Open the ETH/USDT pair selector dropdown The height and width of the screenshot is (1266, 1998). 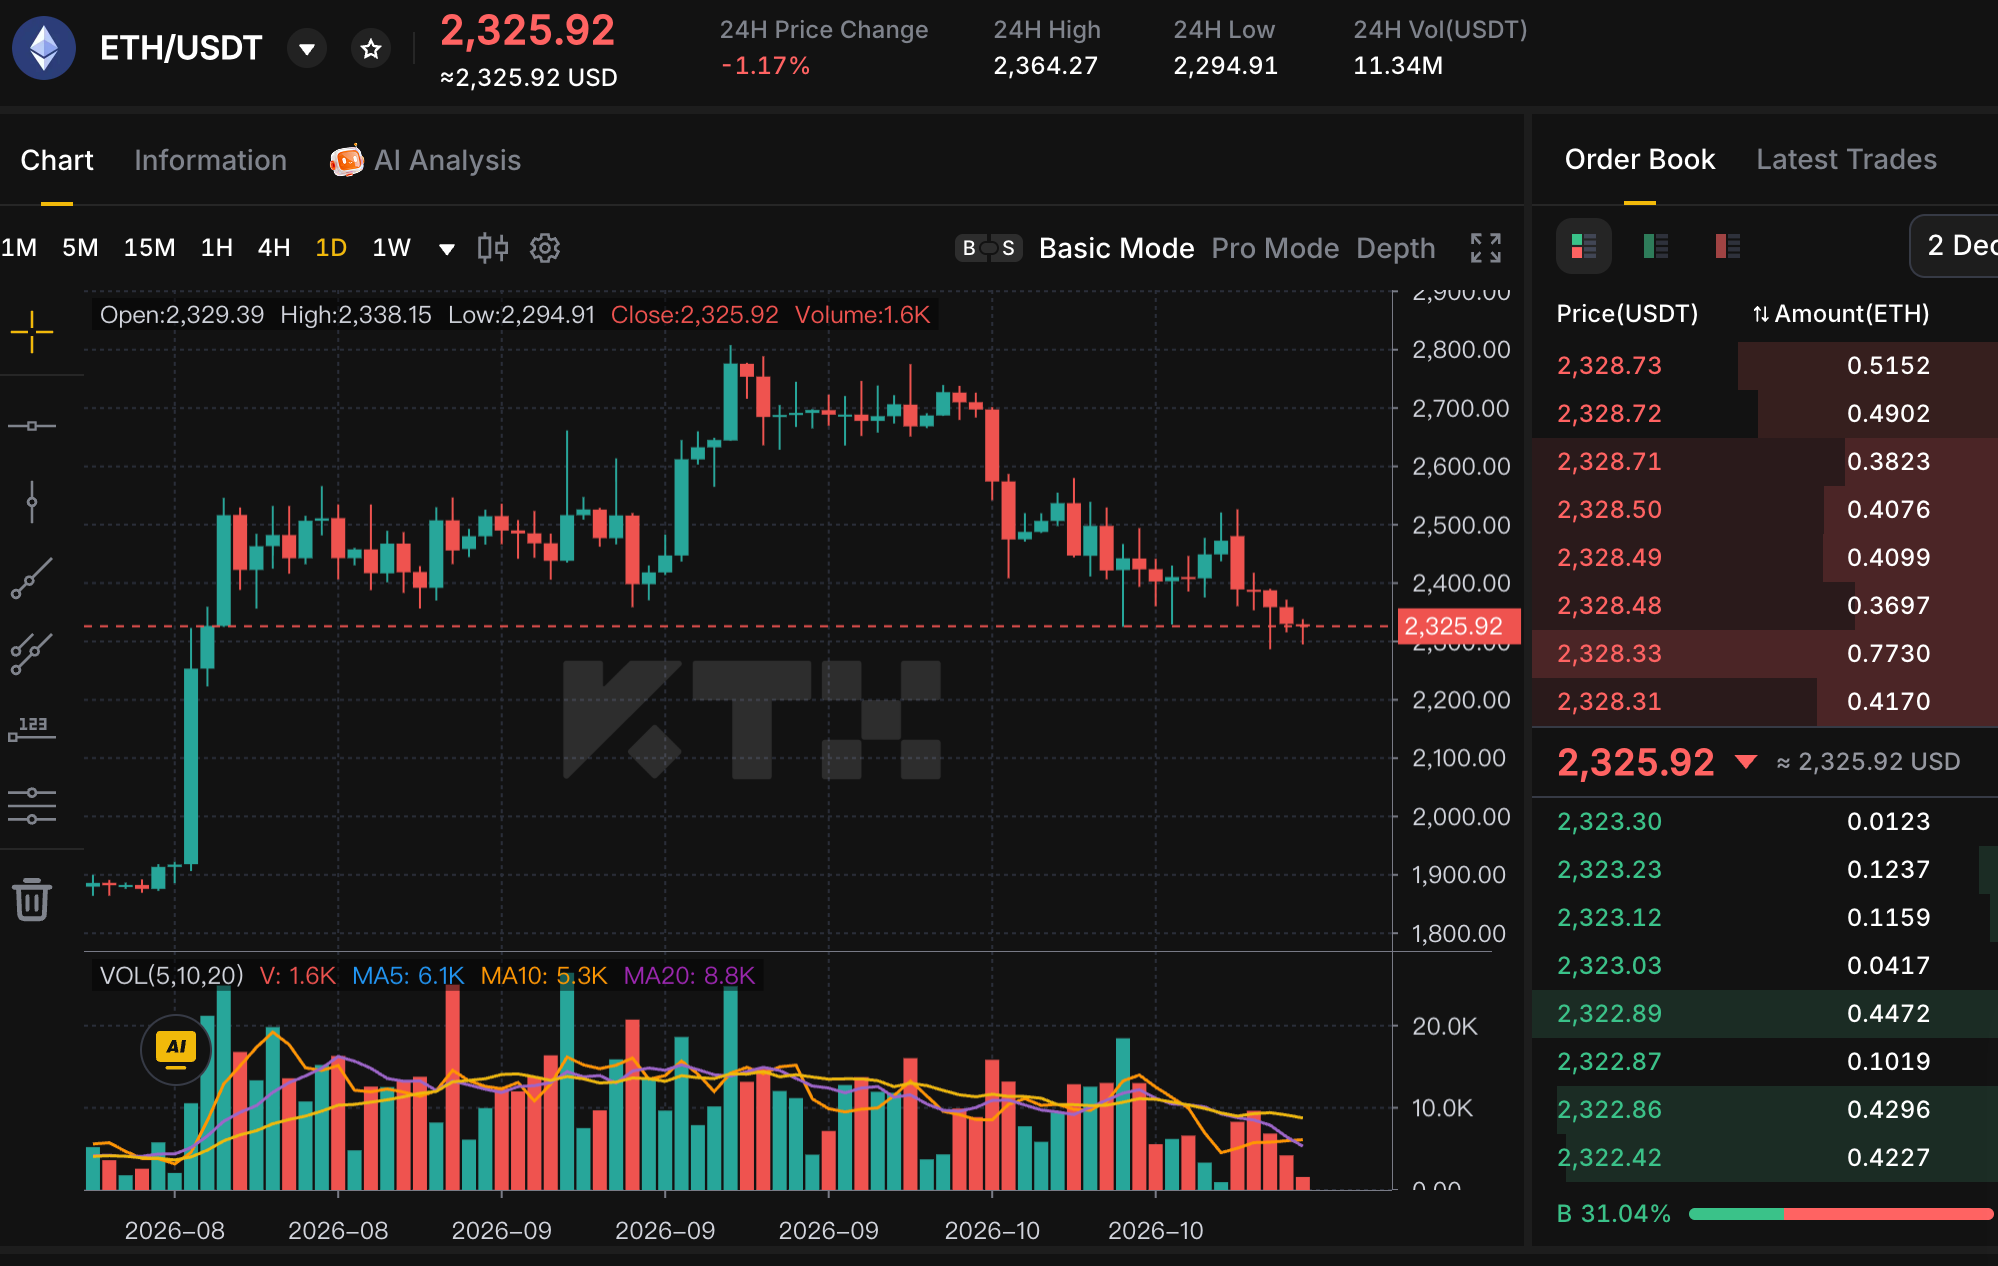click(307, 48)
